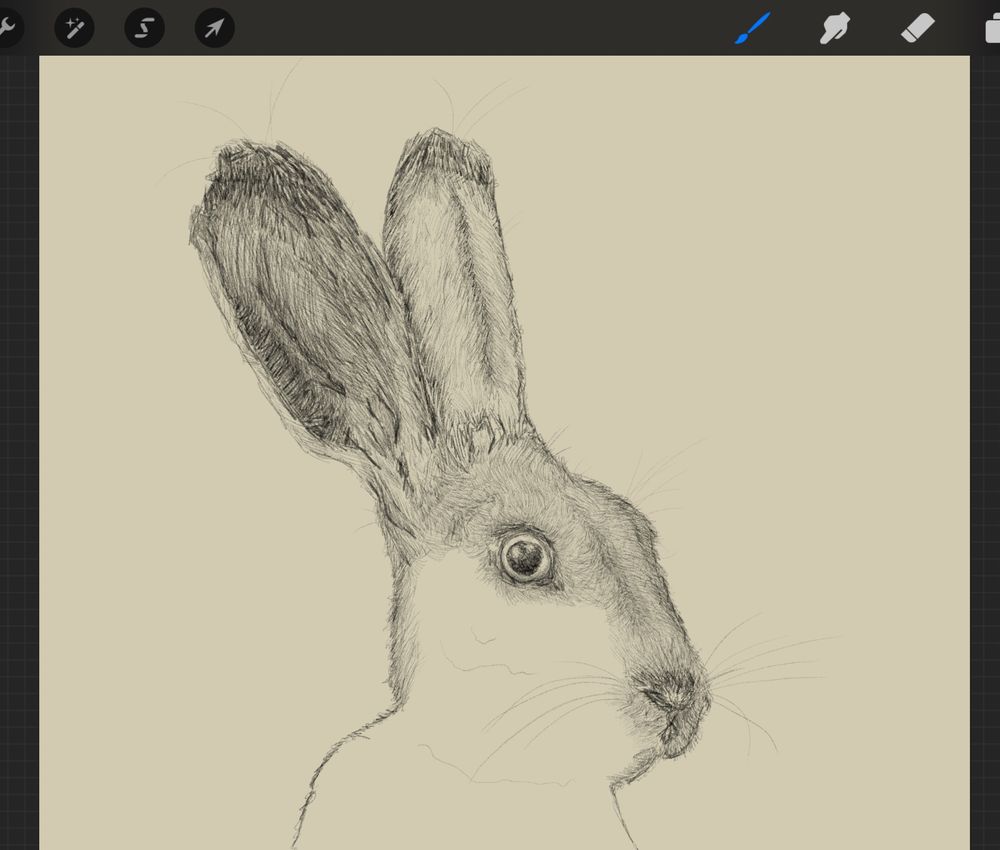Open the Actions wrench menu
1000x850 pixels.
pos(6,28)
